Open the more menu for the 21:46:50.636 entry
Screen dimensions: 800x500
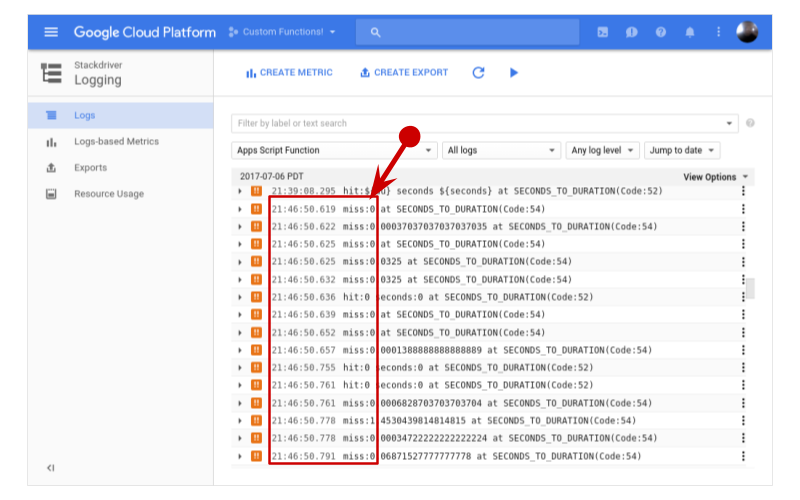[x=743, y=297]
